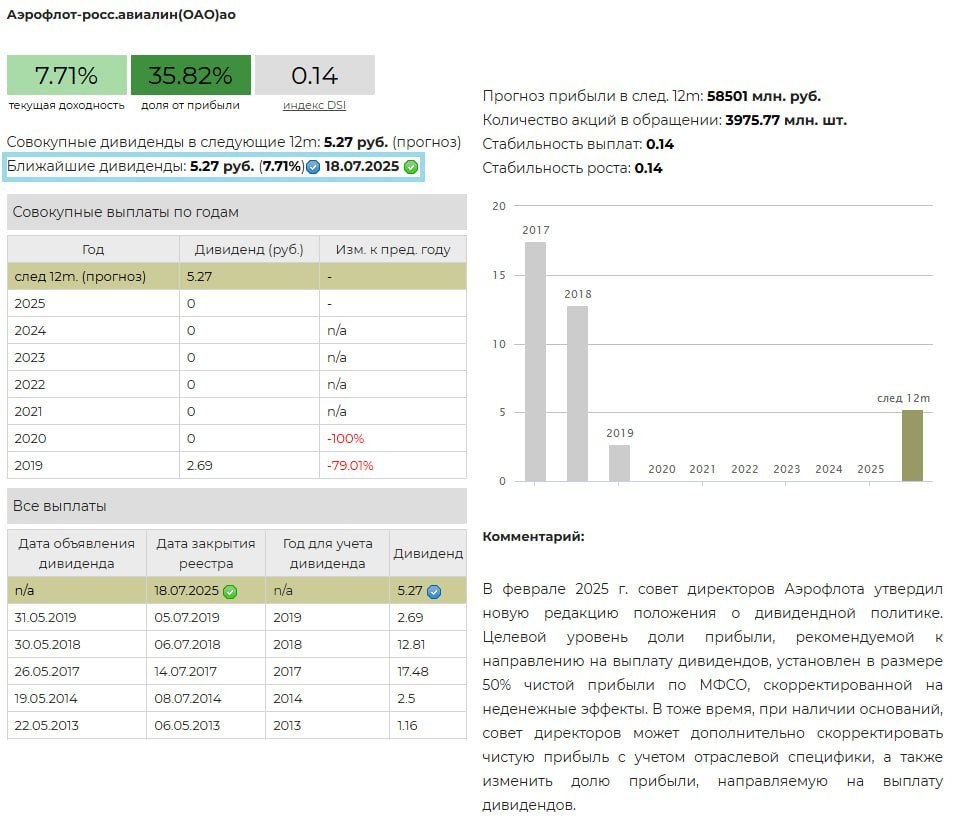This screenshot has width=955, height=830.
Task: Click the red -79.01% change value
Action: click(350, 465)
